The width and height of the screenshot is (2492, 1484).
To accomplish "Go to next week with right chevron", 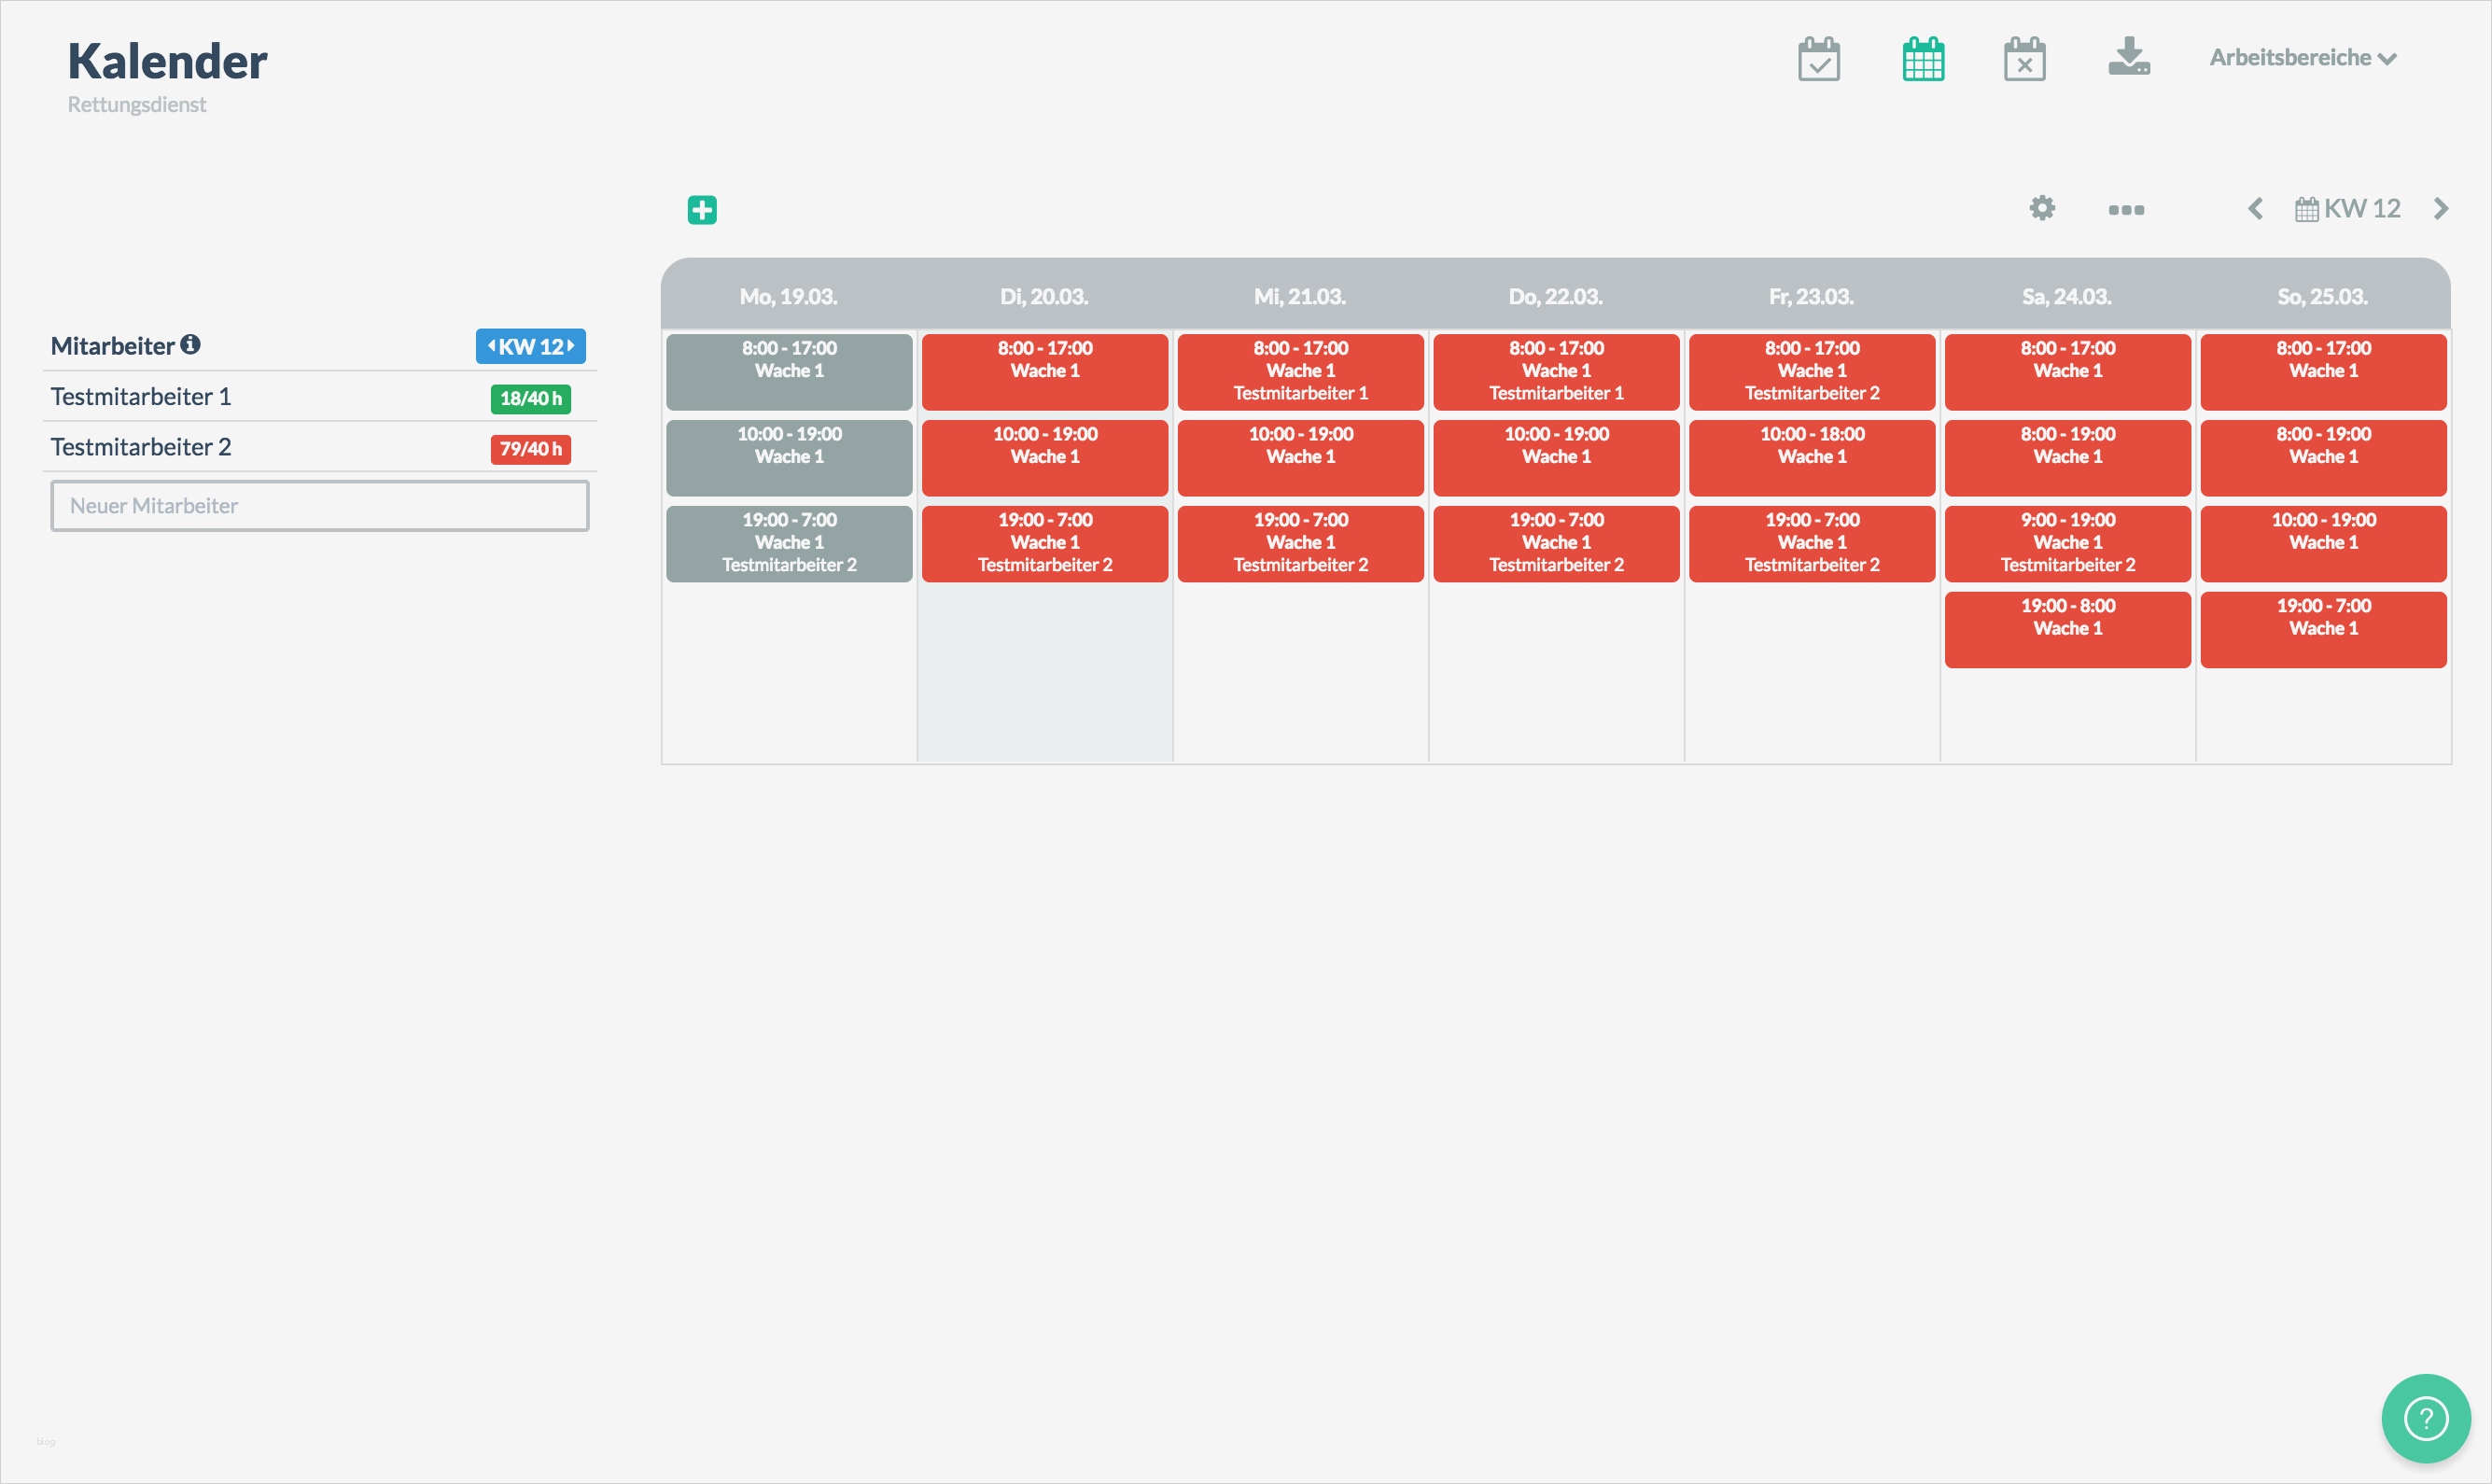I will point(2441,209).
